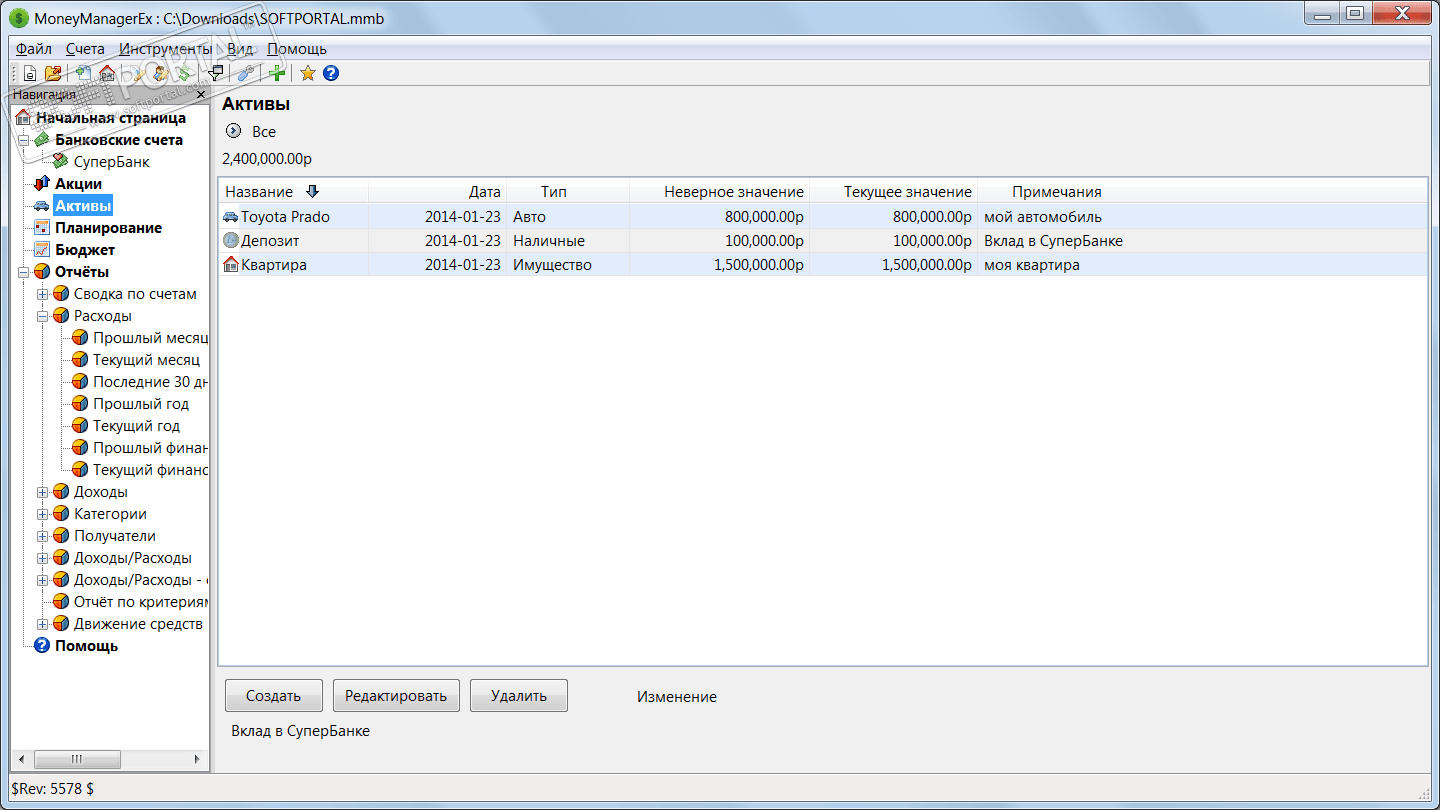Image resolution: width=1440 pixels, height=810 pixels.
Task: Expand the Категории report node
Action: point(42,514)
